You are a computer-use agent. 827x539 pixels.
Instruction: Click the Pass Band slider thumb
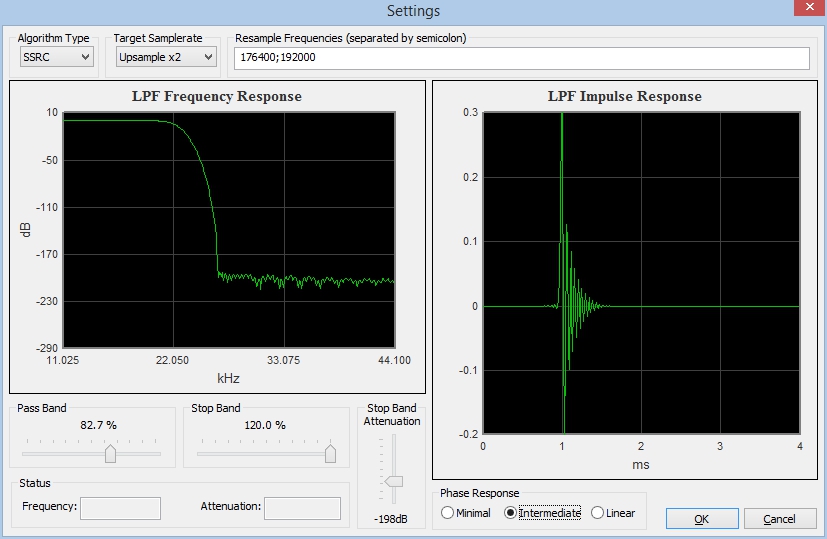pyautogui.click(x=110, y=455)
